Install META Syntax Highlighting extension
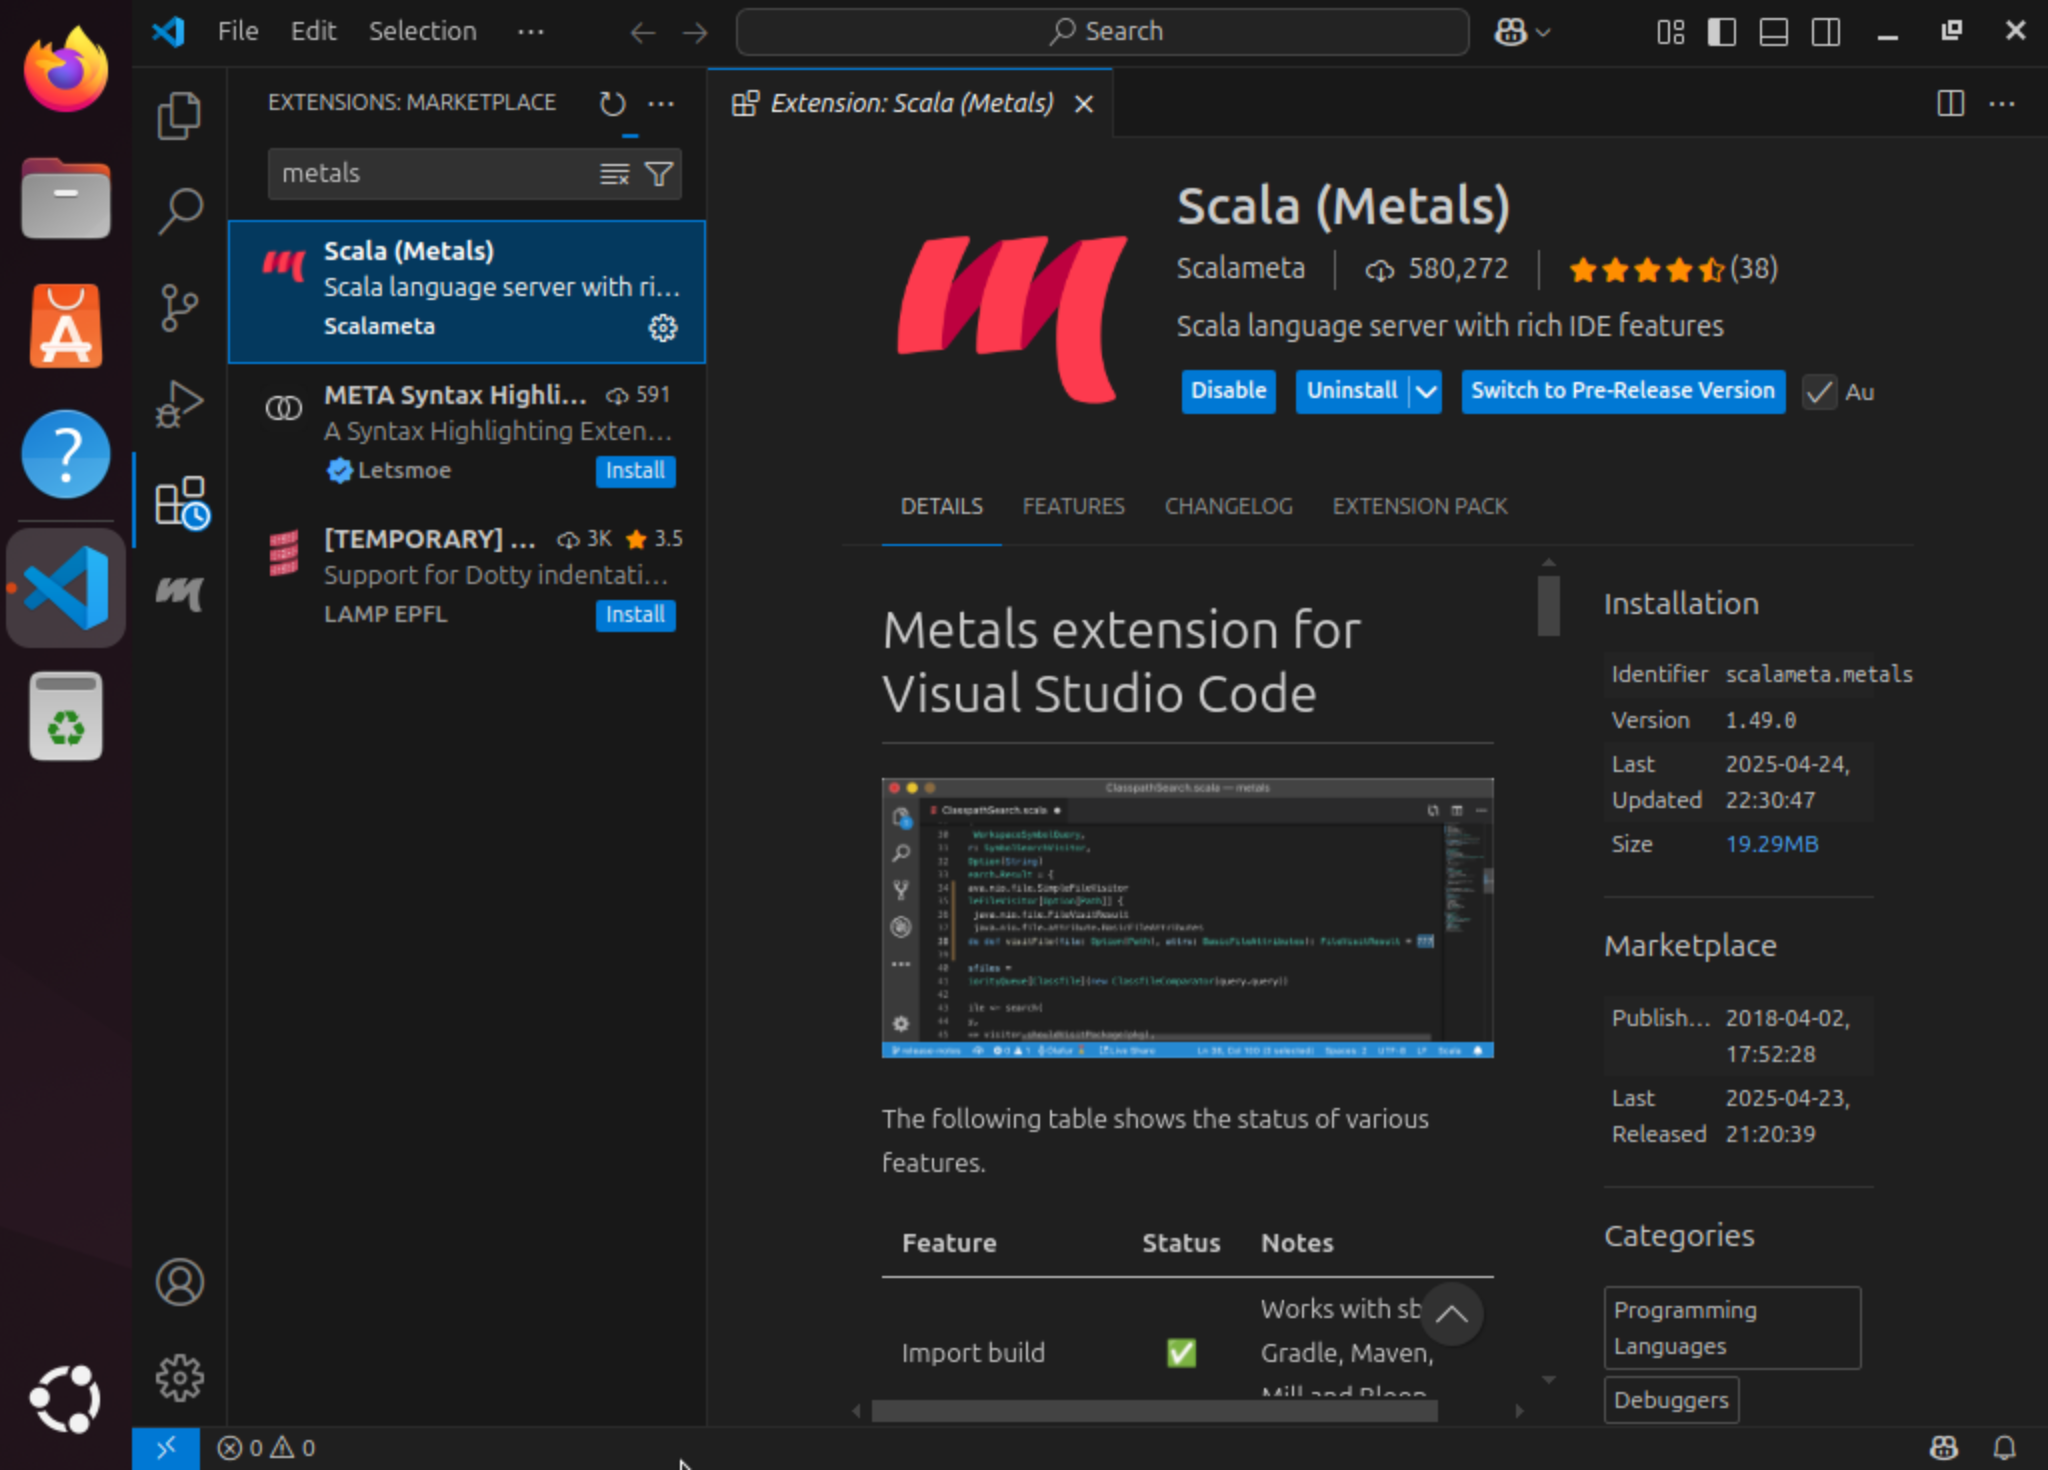 635,471
